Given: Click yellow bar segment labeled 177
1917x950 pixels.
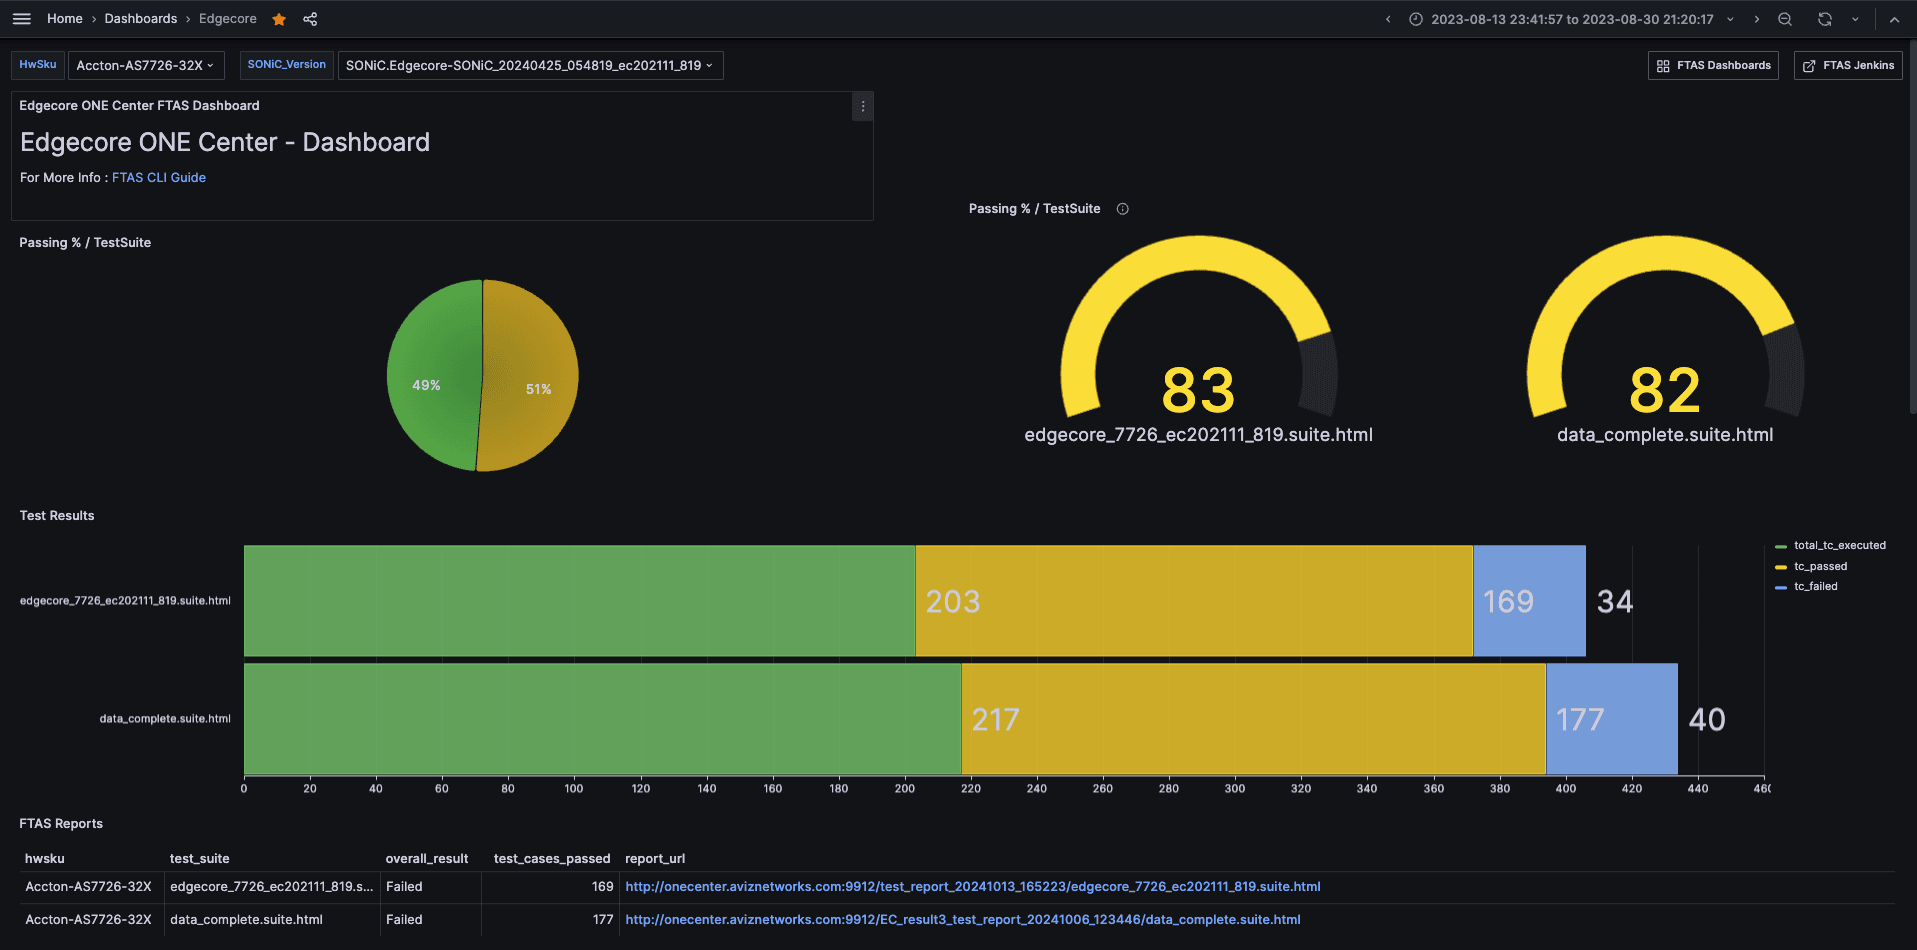Looking at the screenshot, I should pos(1254,719).
